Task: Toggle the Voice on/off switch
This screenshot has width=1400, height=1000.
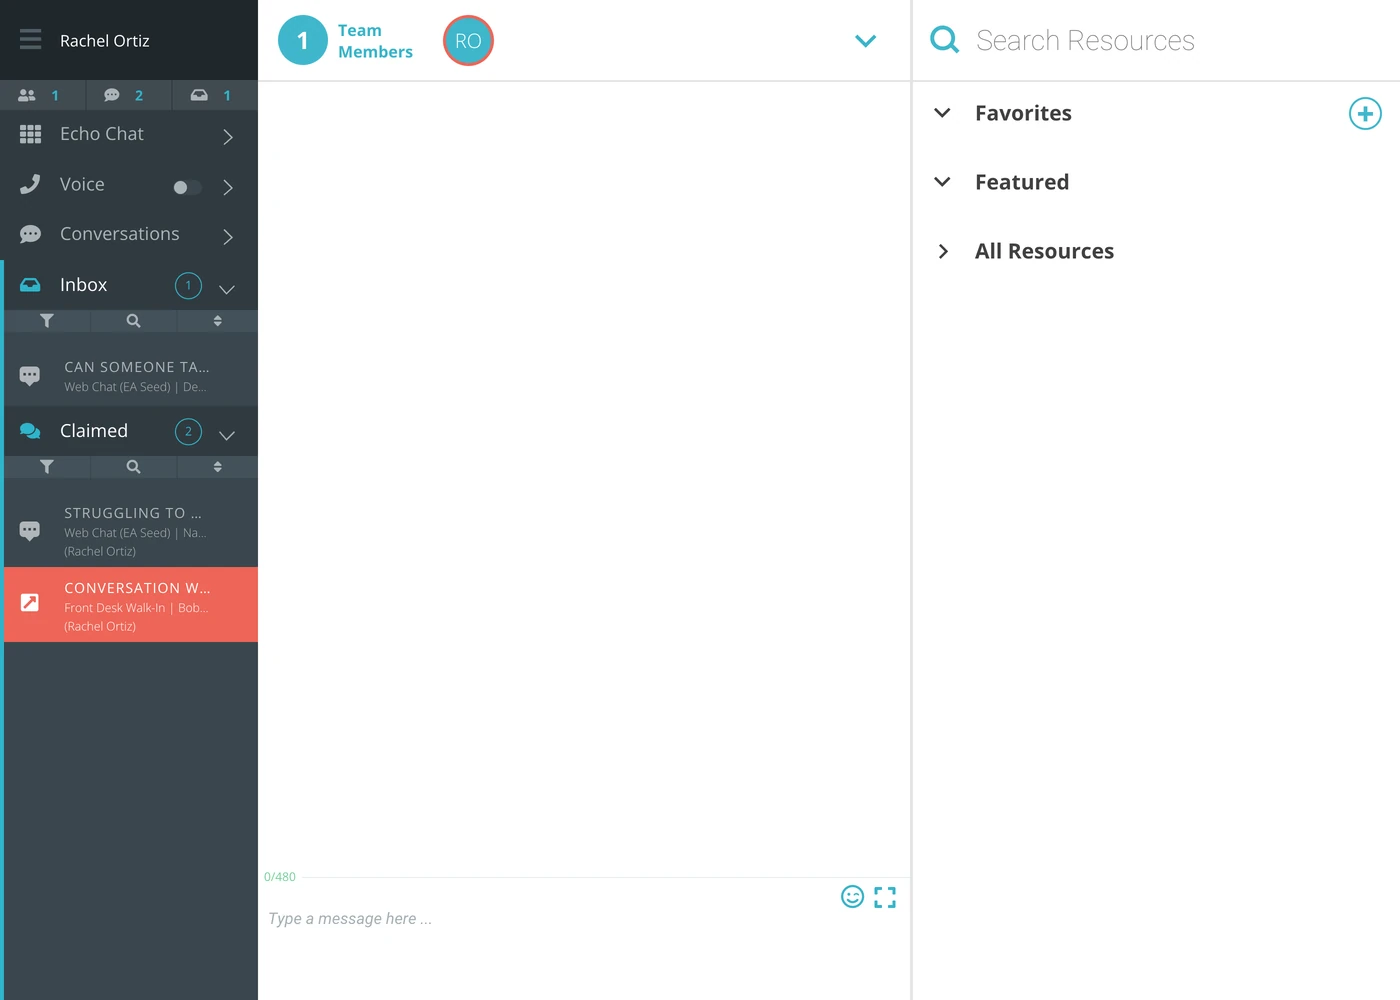Action: pyautogui.click(x=187, y=187)
